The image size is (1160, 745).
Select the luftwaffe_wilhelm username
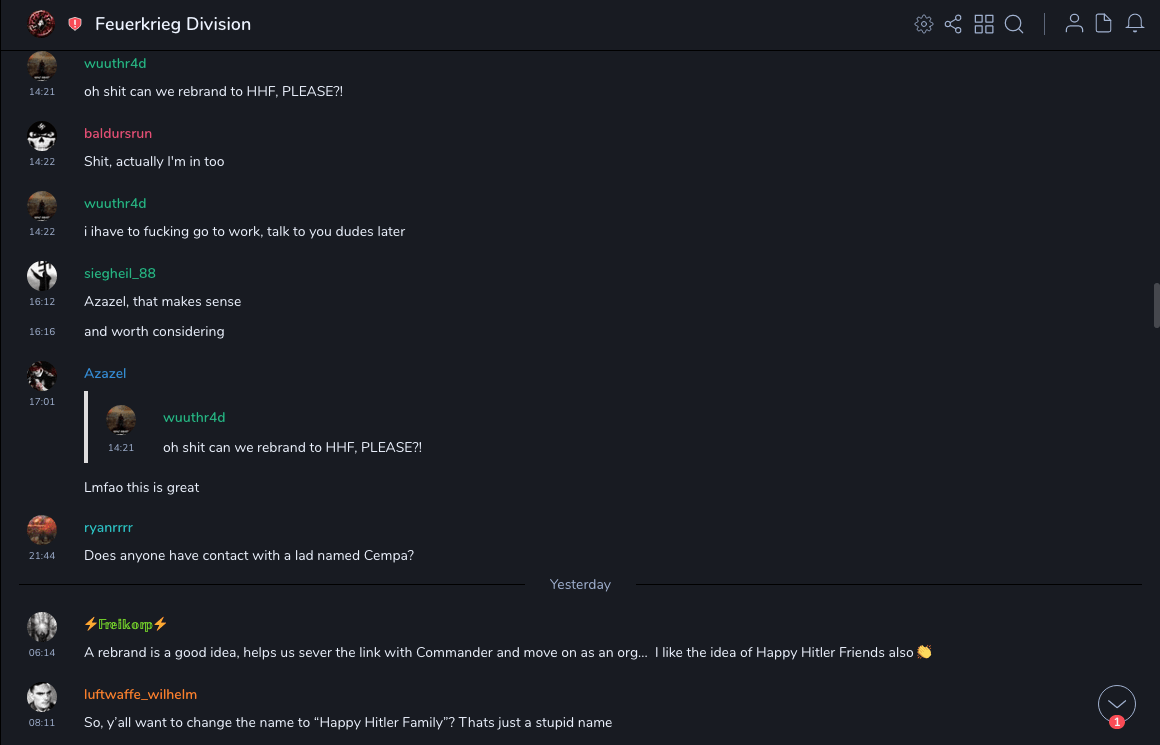pyautogui.click(x=142, y=695)
